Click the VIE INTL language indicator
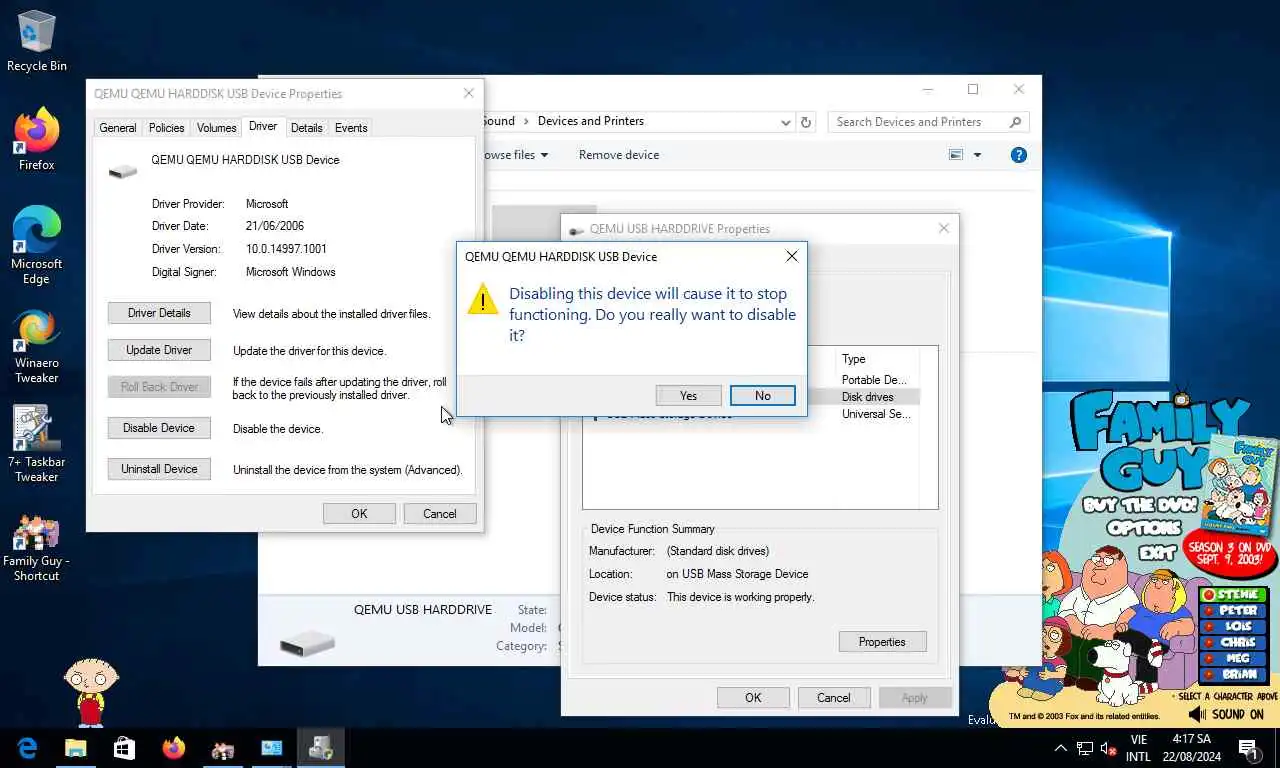The height and width of the screenshot is (768, 1280). click(1138, 748)
